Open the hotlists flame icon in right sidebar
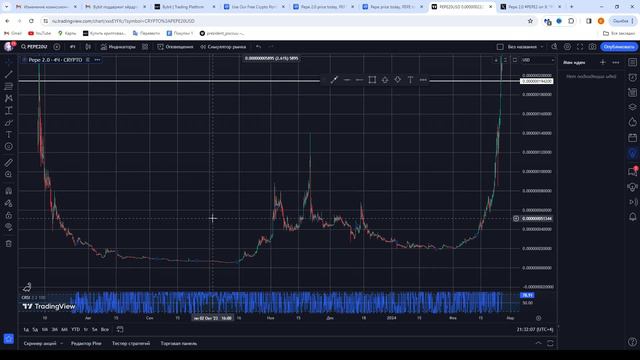The image size is (640, 360). [632, 122]
